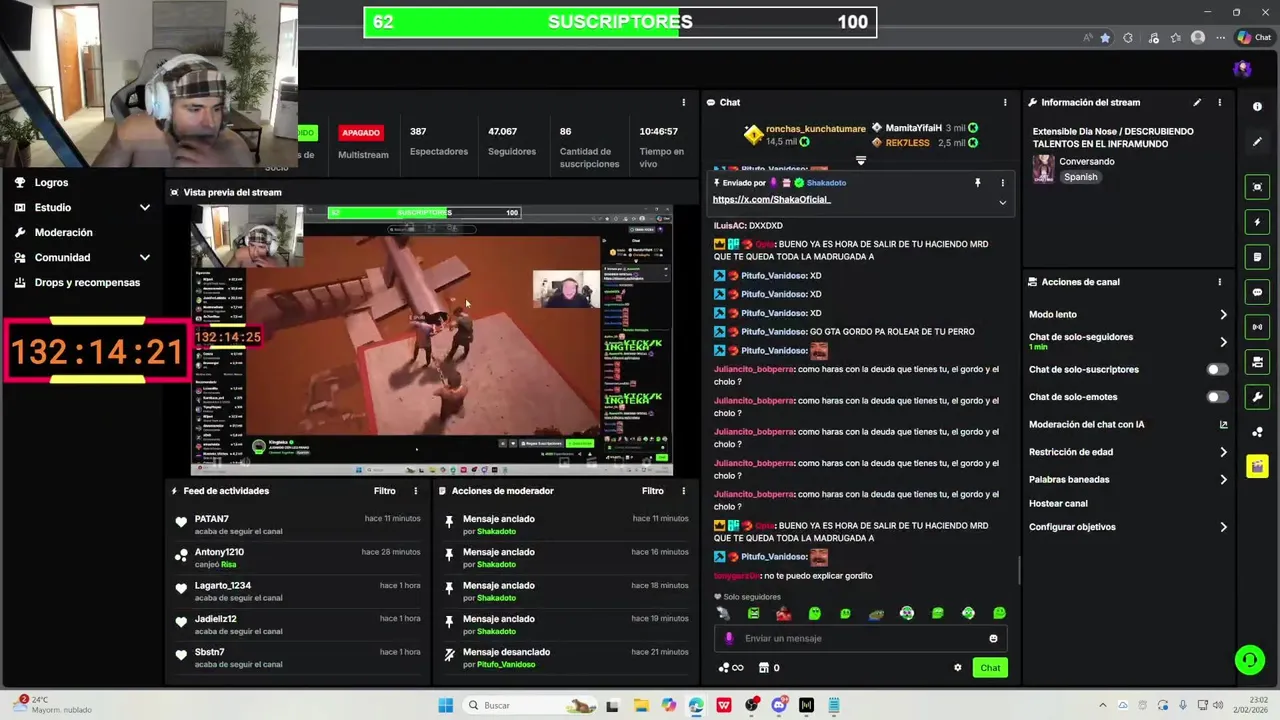Image resolution: width=1280 pixels, height=720 pixels.
Task: Expand the pinned message chevron
Action: (1002, 202)
